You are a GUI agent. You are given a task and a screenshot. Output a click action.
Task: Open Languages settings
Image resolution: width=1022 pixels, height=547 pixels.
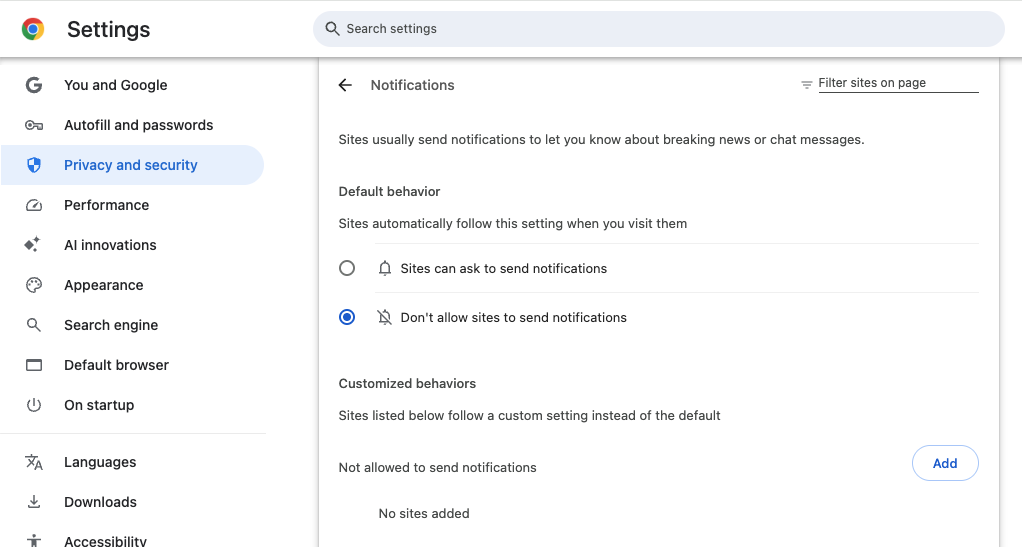[132, 462]
